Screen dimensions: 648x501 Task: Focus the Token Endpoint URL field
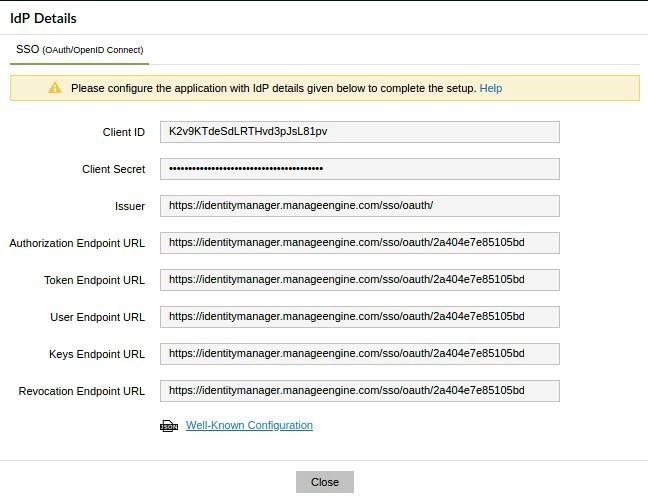[359, 280]
